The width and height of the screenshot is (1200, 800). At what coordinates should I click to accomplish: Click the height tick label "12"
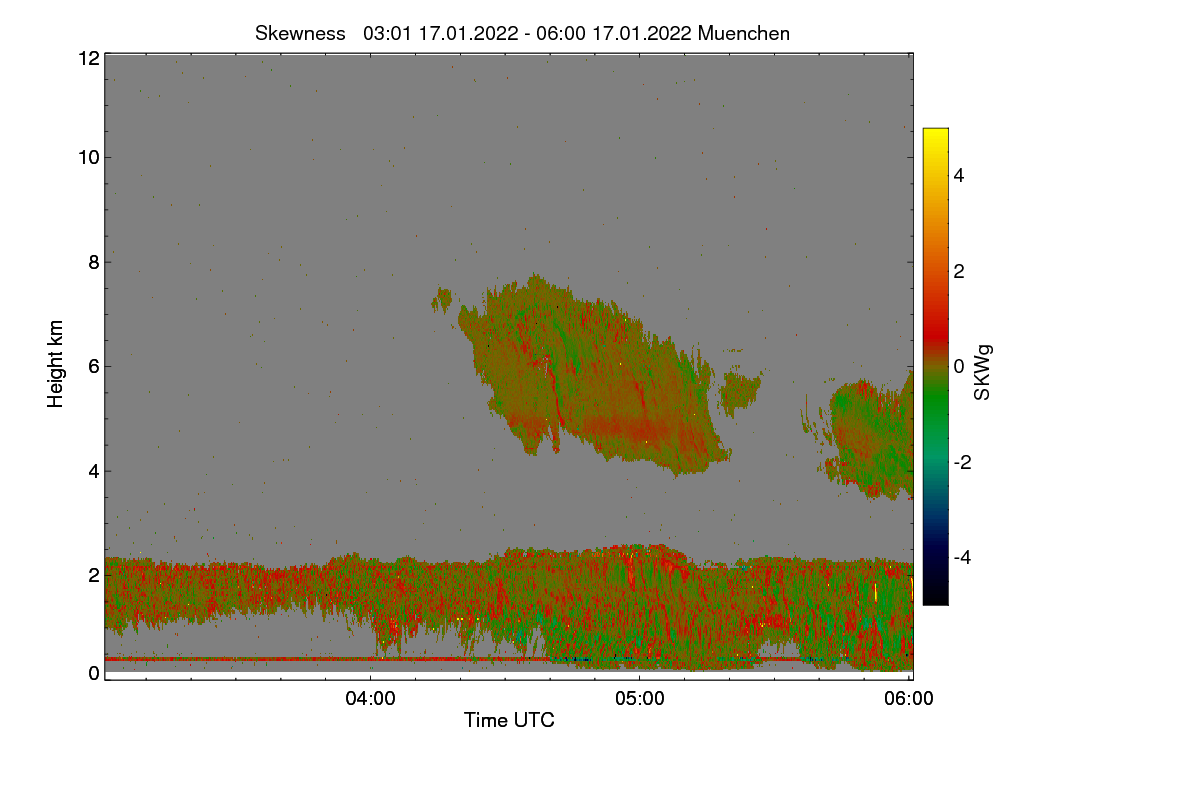click(87, 58)
